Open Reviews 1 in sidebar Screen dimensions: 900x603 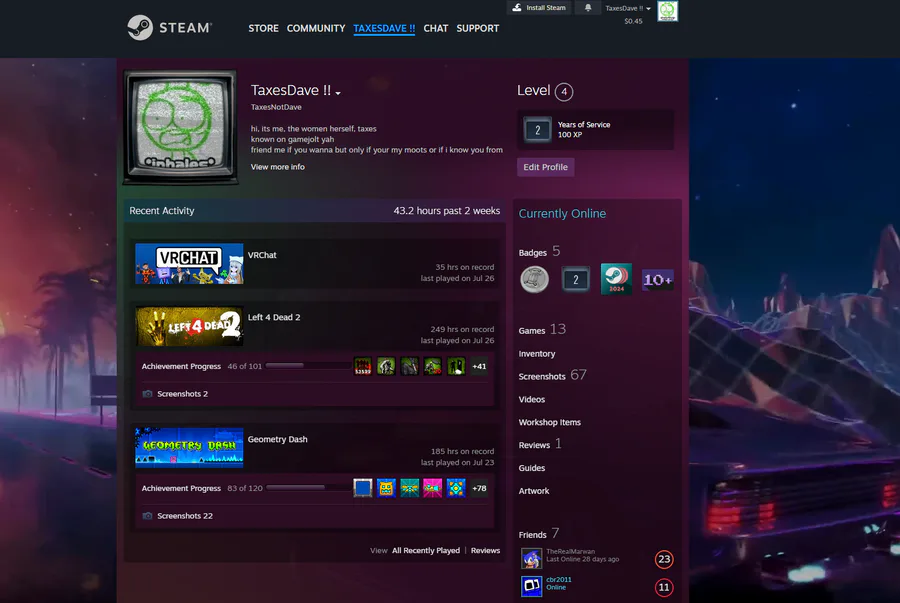(540, 445)
